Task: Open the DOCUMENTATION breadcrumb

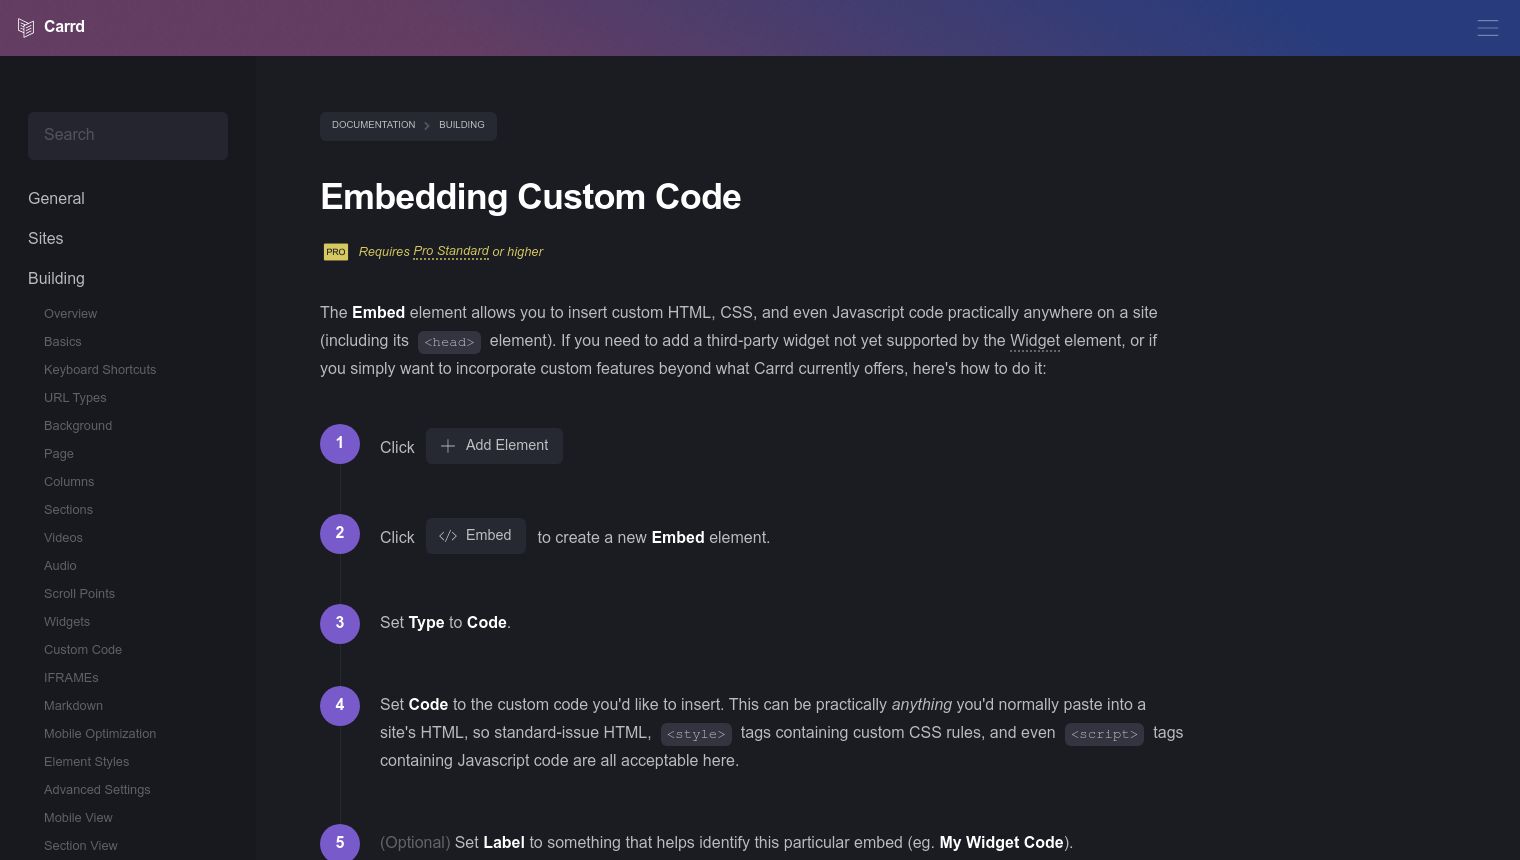Action: coord(373,125)
